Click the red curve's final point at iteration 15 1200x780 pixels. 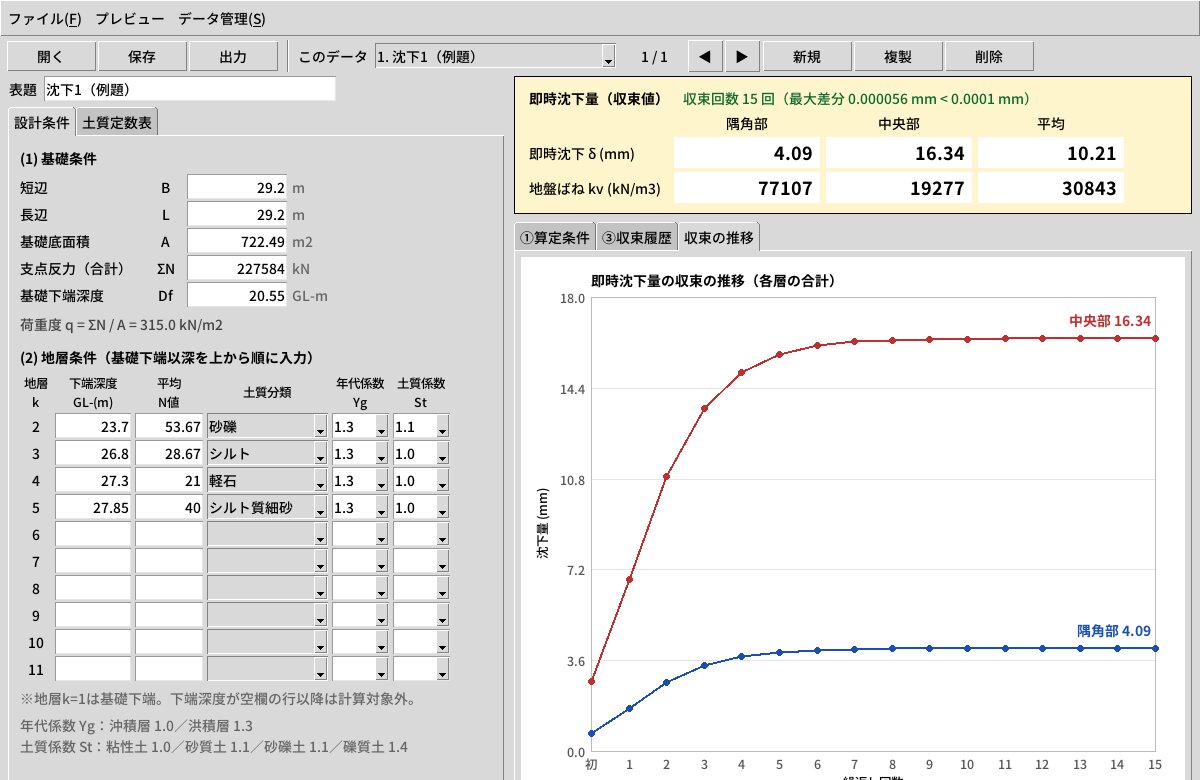tap(1156, 338)
